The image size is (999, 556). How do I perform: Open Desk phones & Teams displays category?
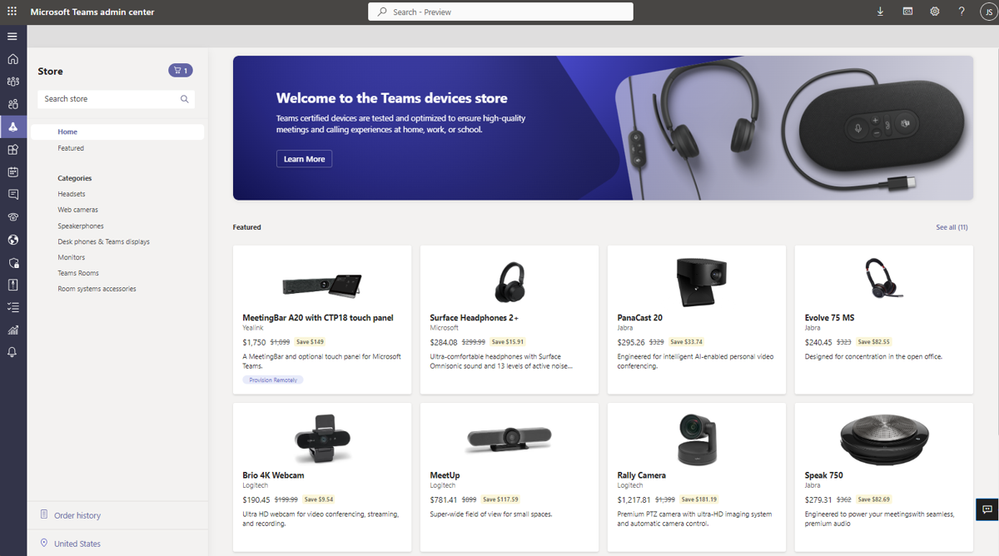coord(103,241)
